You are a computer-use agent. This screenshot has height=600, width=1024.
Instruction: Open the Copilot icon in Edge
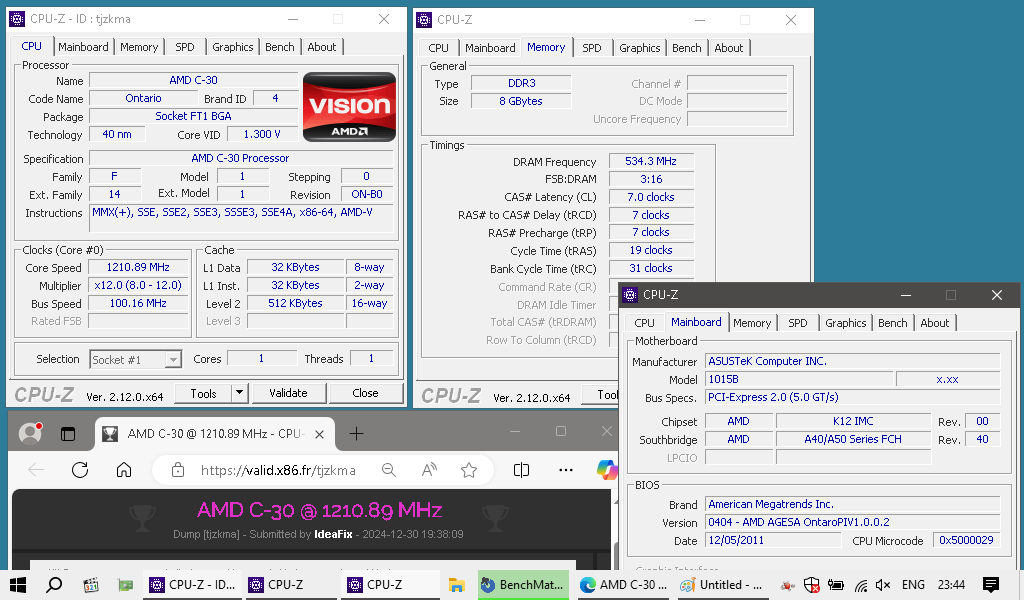tap(607, 470)
